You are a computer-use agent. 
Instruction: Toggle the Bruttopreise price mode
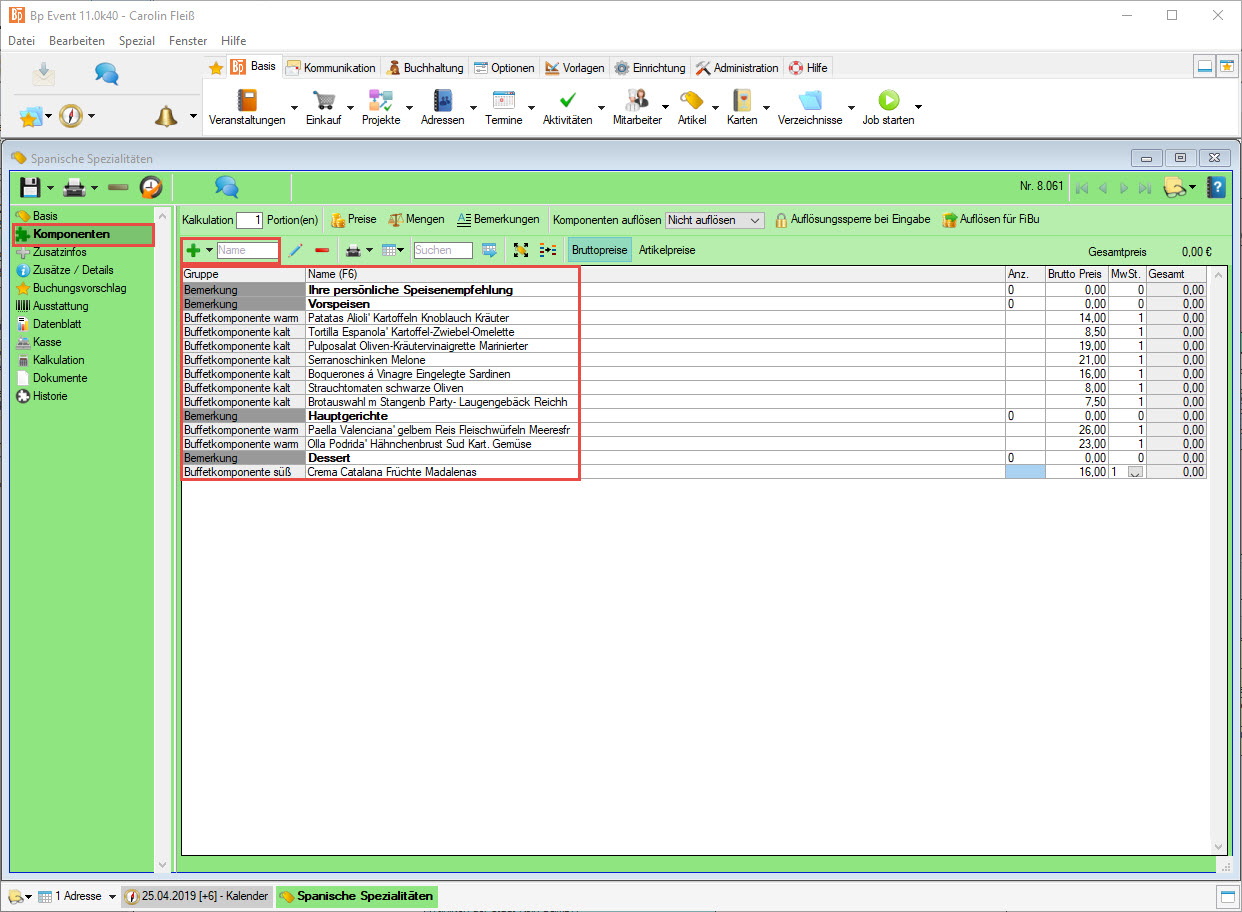click(599, 250)
